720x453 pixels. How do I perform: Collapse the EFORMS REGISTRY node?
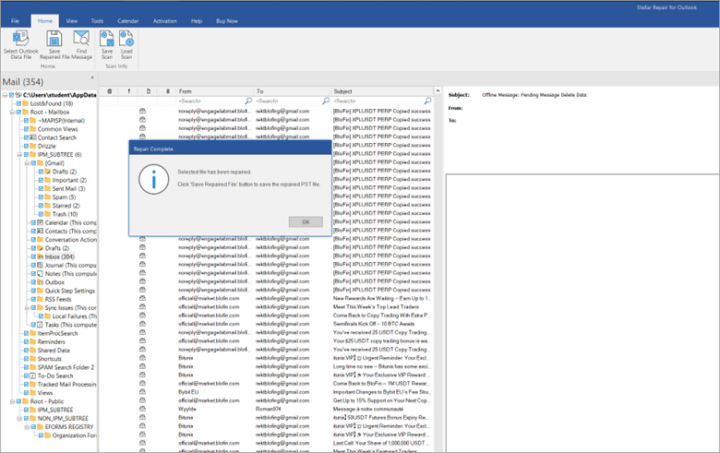tap(27, 427)
